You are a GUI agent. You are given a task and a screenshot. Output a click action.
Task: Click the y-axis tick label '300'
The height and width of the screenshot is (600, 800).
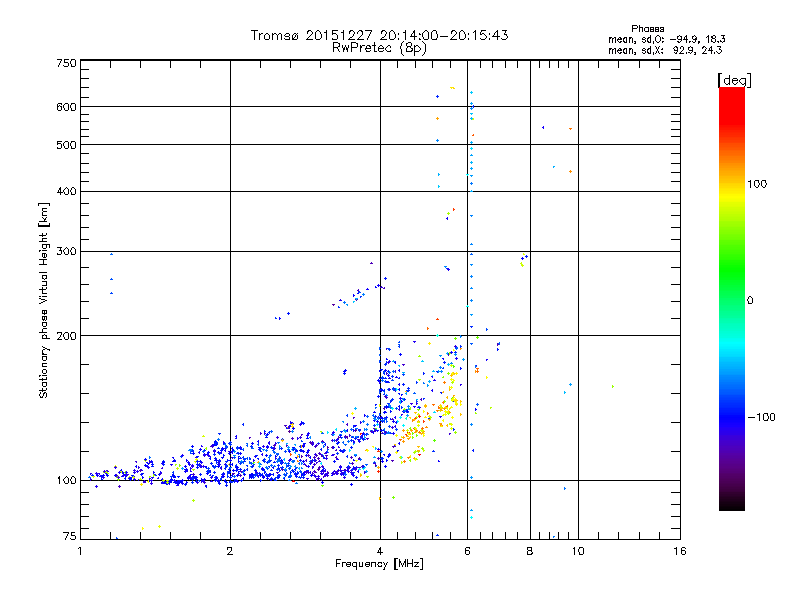[x=66, y=251]
